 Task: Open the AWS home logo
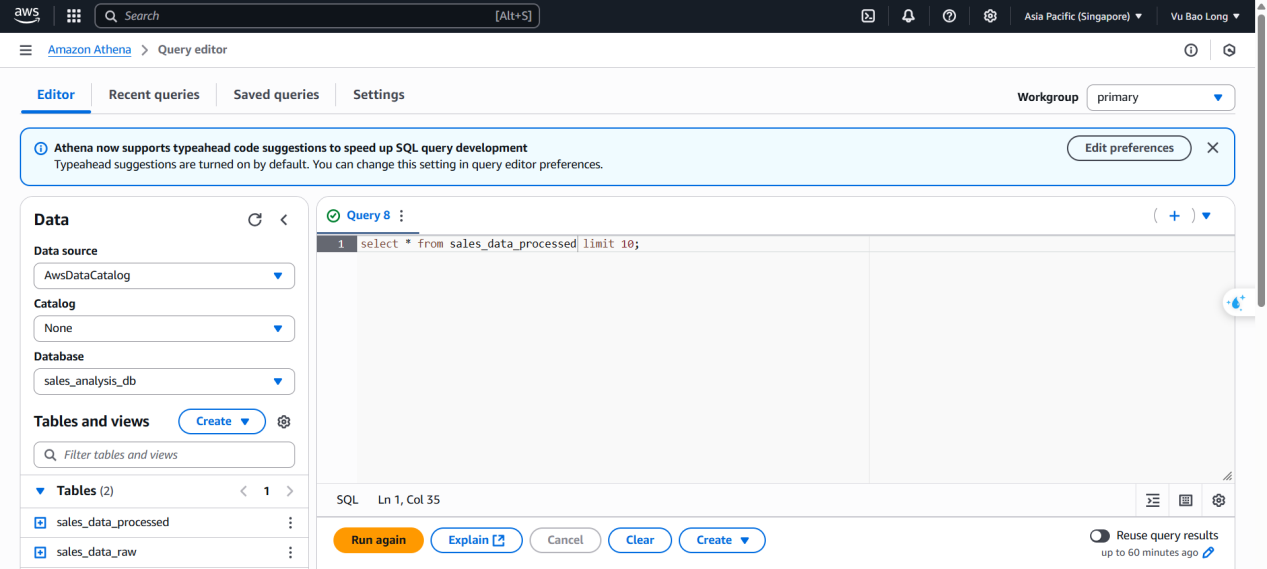27,16
